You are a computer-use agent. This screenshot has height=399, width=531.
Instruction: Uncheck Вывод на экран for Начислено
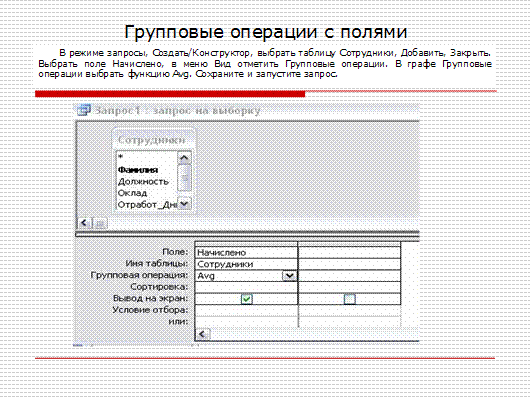[x=247, y=299]
